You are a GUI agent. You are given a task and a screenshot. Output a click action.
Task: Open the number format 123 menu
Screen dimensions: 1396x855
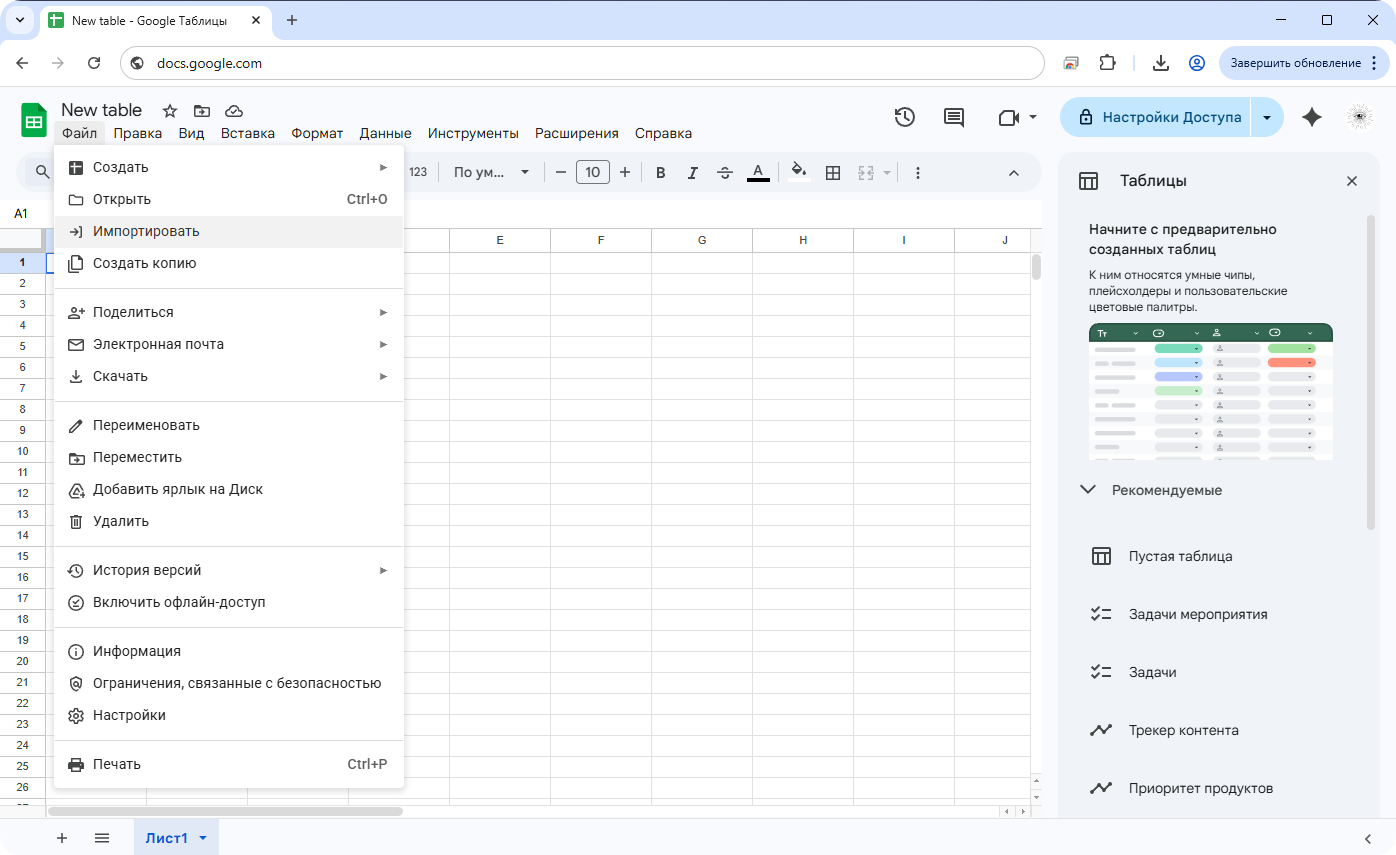pos(418,172)
